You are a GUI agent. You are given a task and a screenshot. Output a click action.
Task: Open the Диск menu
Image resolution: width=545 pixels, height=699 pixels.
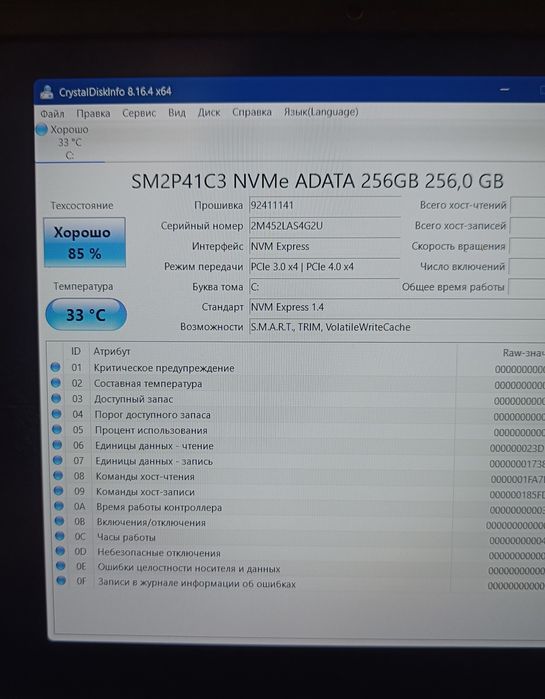coord(209,112)
